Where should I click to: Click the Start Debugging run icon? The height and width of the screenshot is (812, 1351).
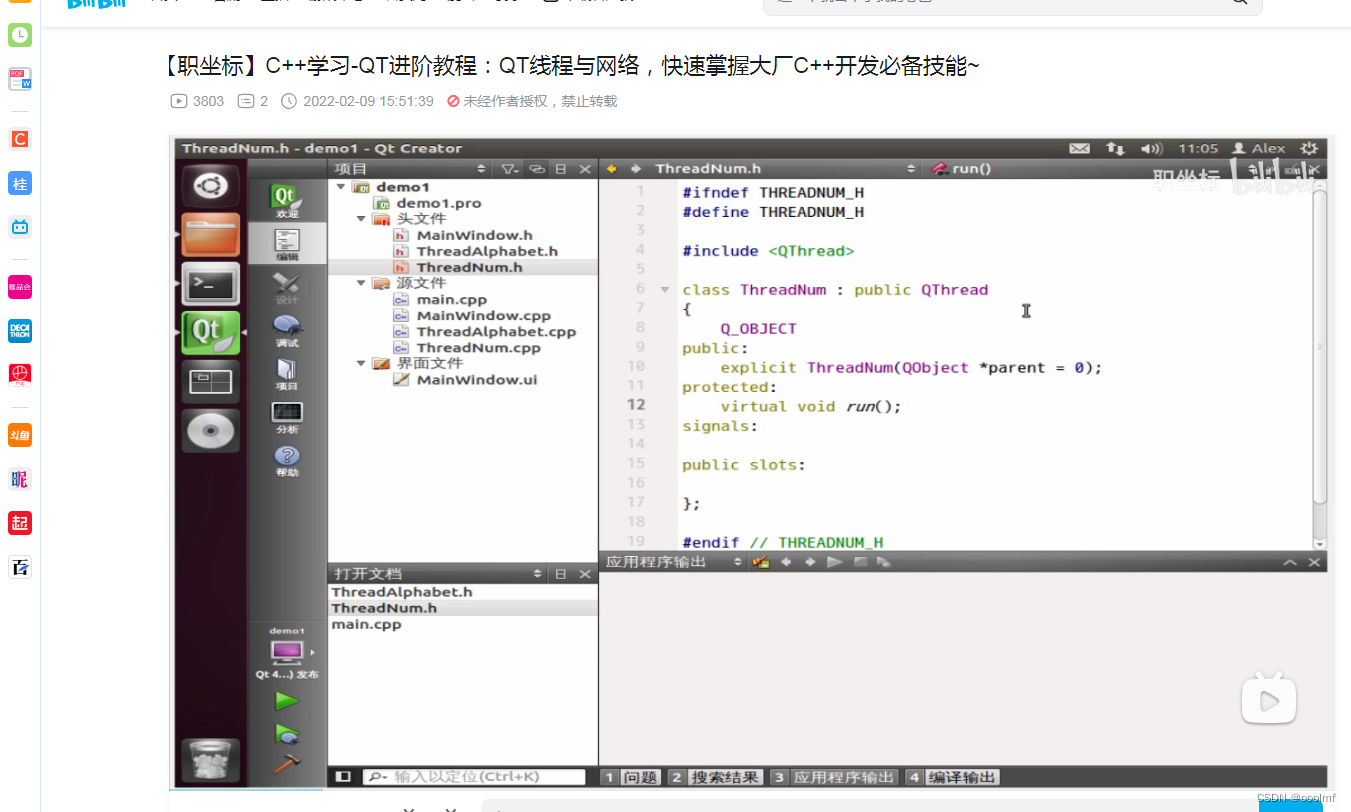click(287, 734)
